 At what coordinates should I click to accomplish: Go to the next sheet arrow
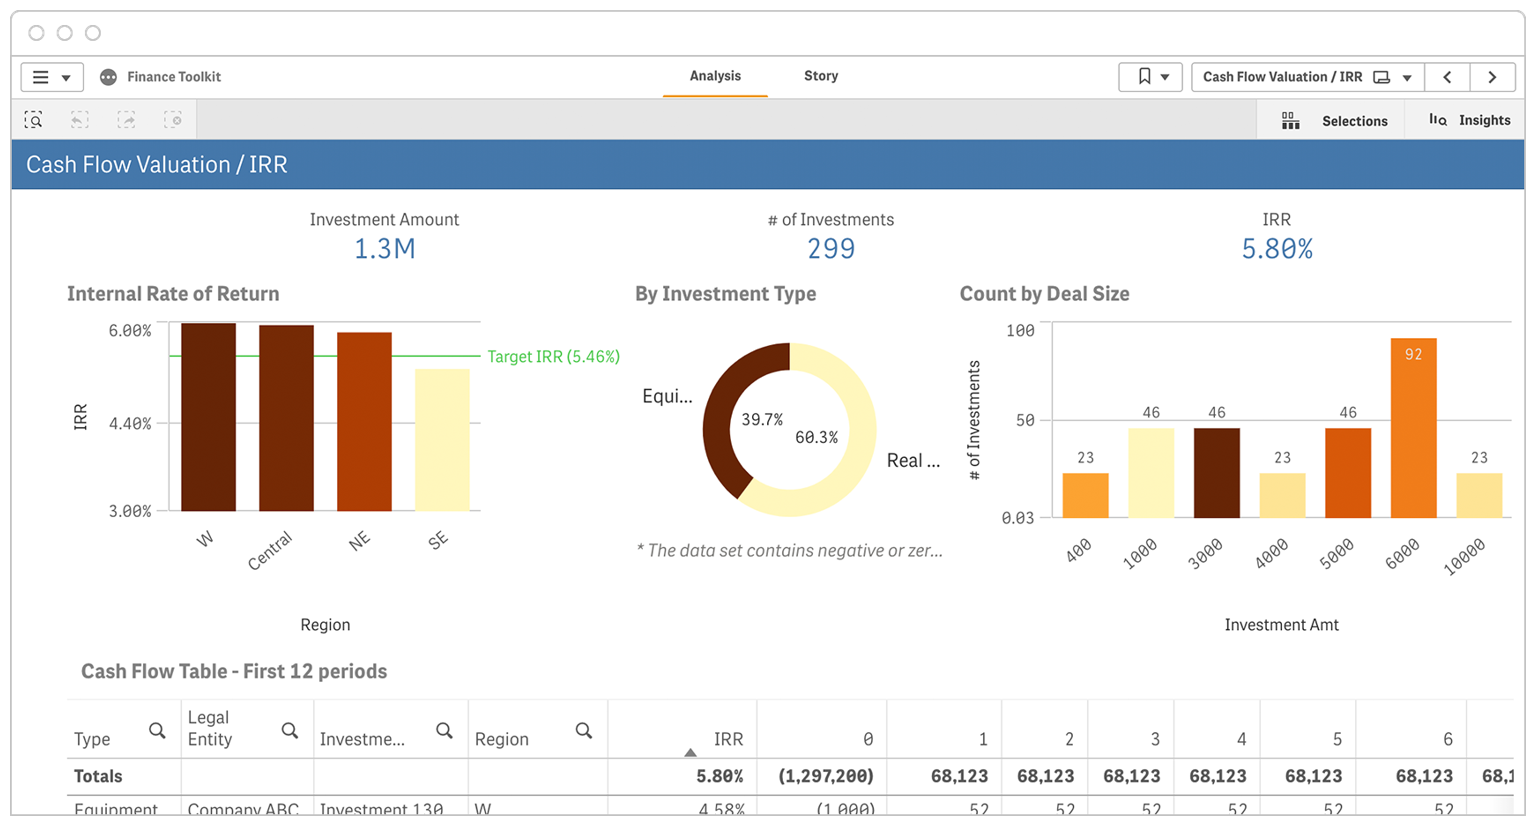1492,77
